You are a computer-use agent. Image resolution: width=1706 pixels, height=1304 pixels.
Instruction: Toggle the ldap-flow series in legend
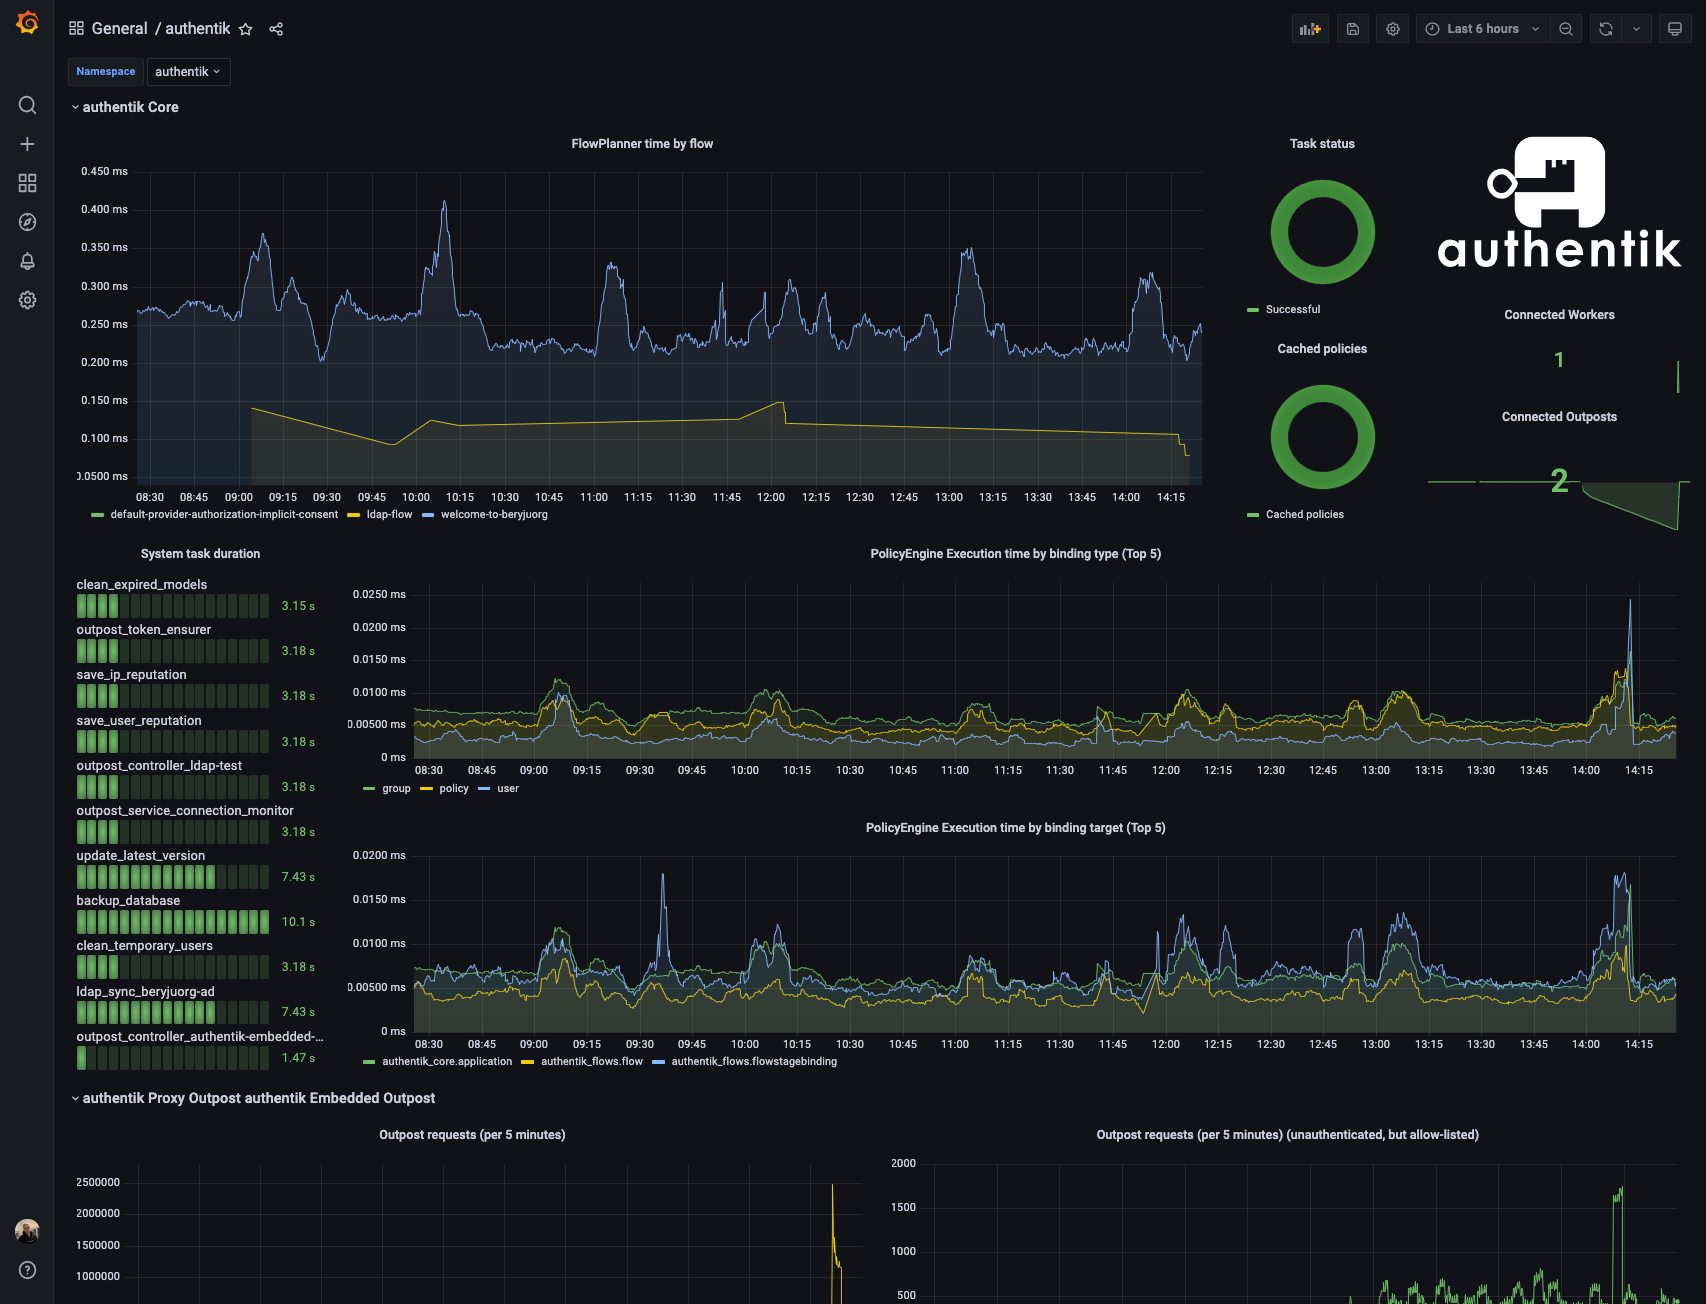pos(389,514)
